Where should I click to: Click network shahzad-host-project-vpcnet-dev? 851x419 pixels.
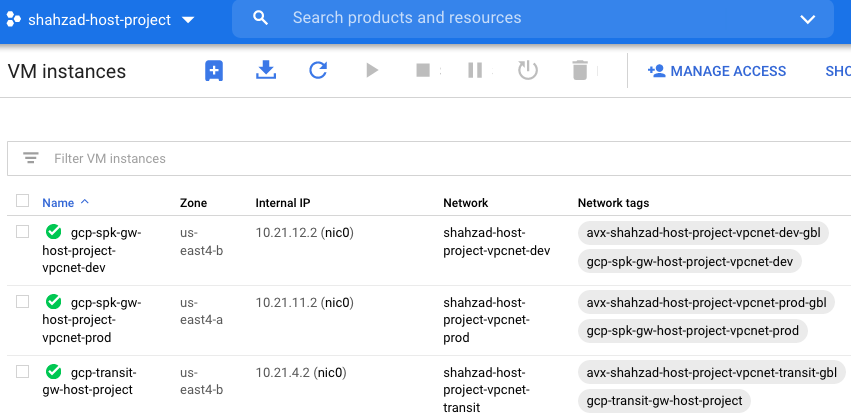(497, 242)
